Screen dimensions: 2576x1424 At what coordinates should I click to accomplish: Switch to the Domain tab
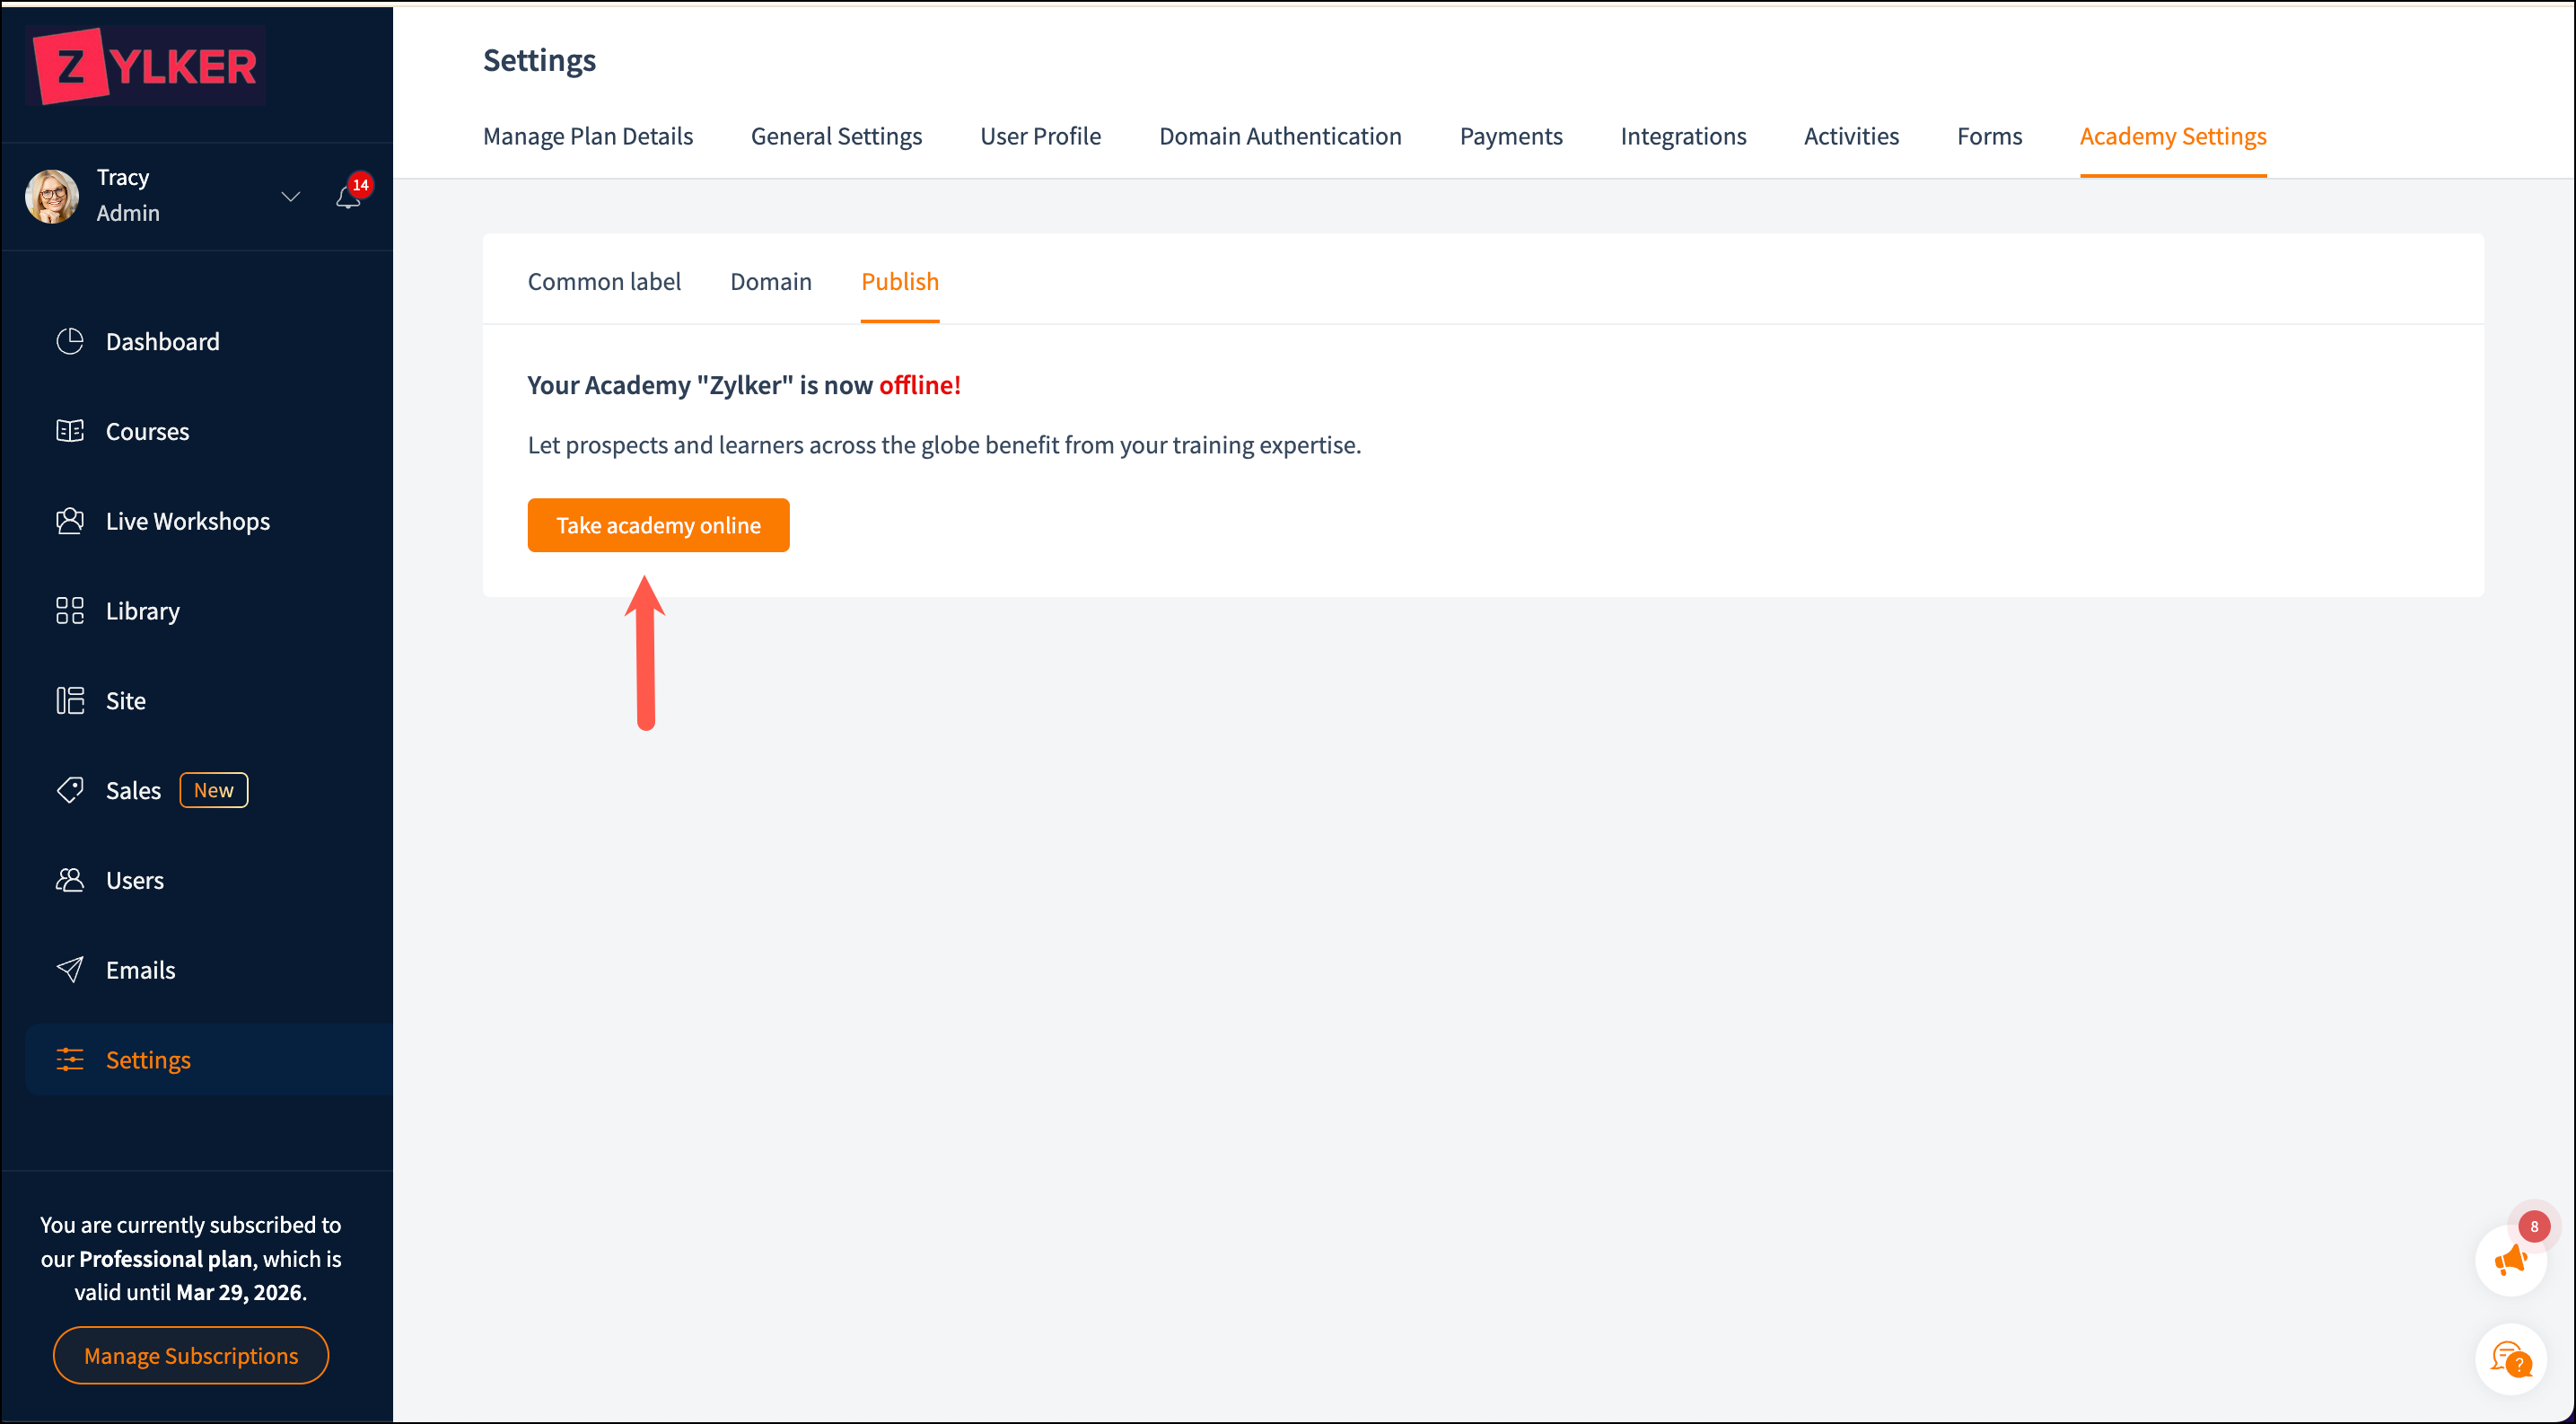pos(770,282)
